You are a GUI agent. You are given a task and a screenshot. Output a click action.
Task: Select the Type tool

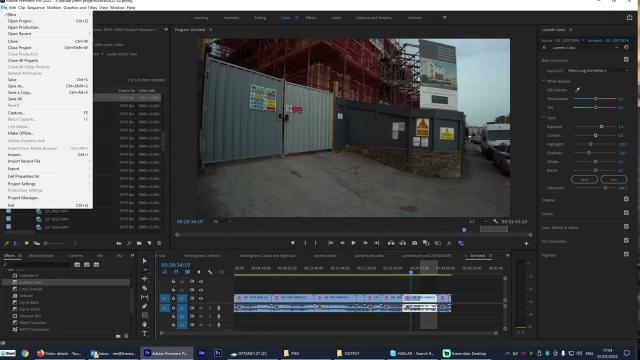pyautogui.click(x=144, y=333)
